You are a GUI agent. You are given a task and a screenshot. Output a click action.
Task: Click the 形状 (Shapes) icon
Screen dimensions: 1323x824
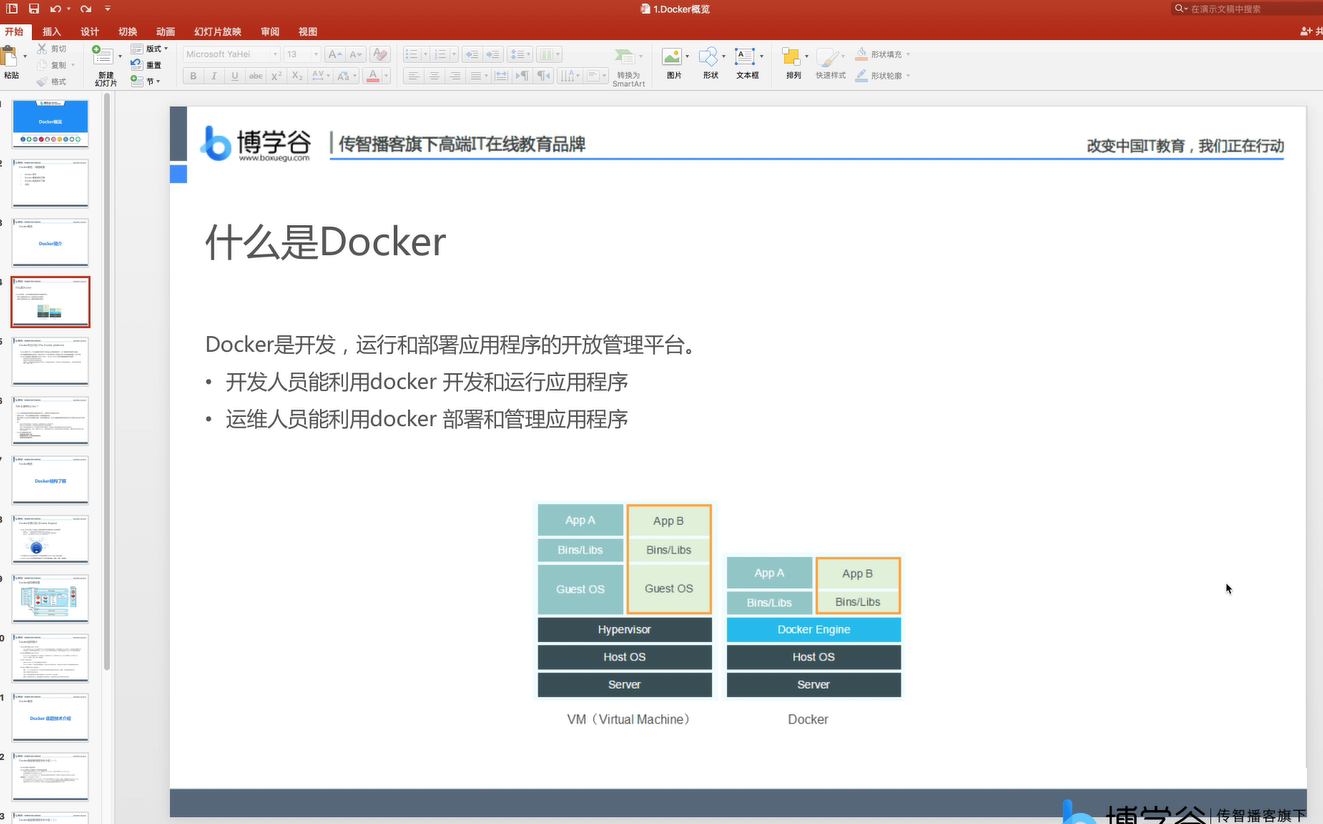coord(709,60)
